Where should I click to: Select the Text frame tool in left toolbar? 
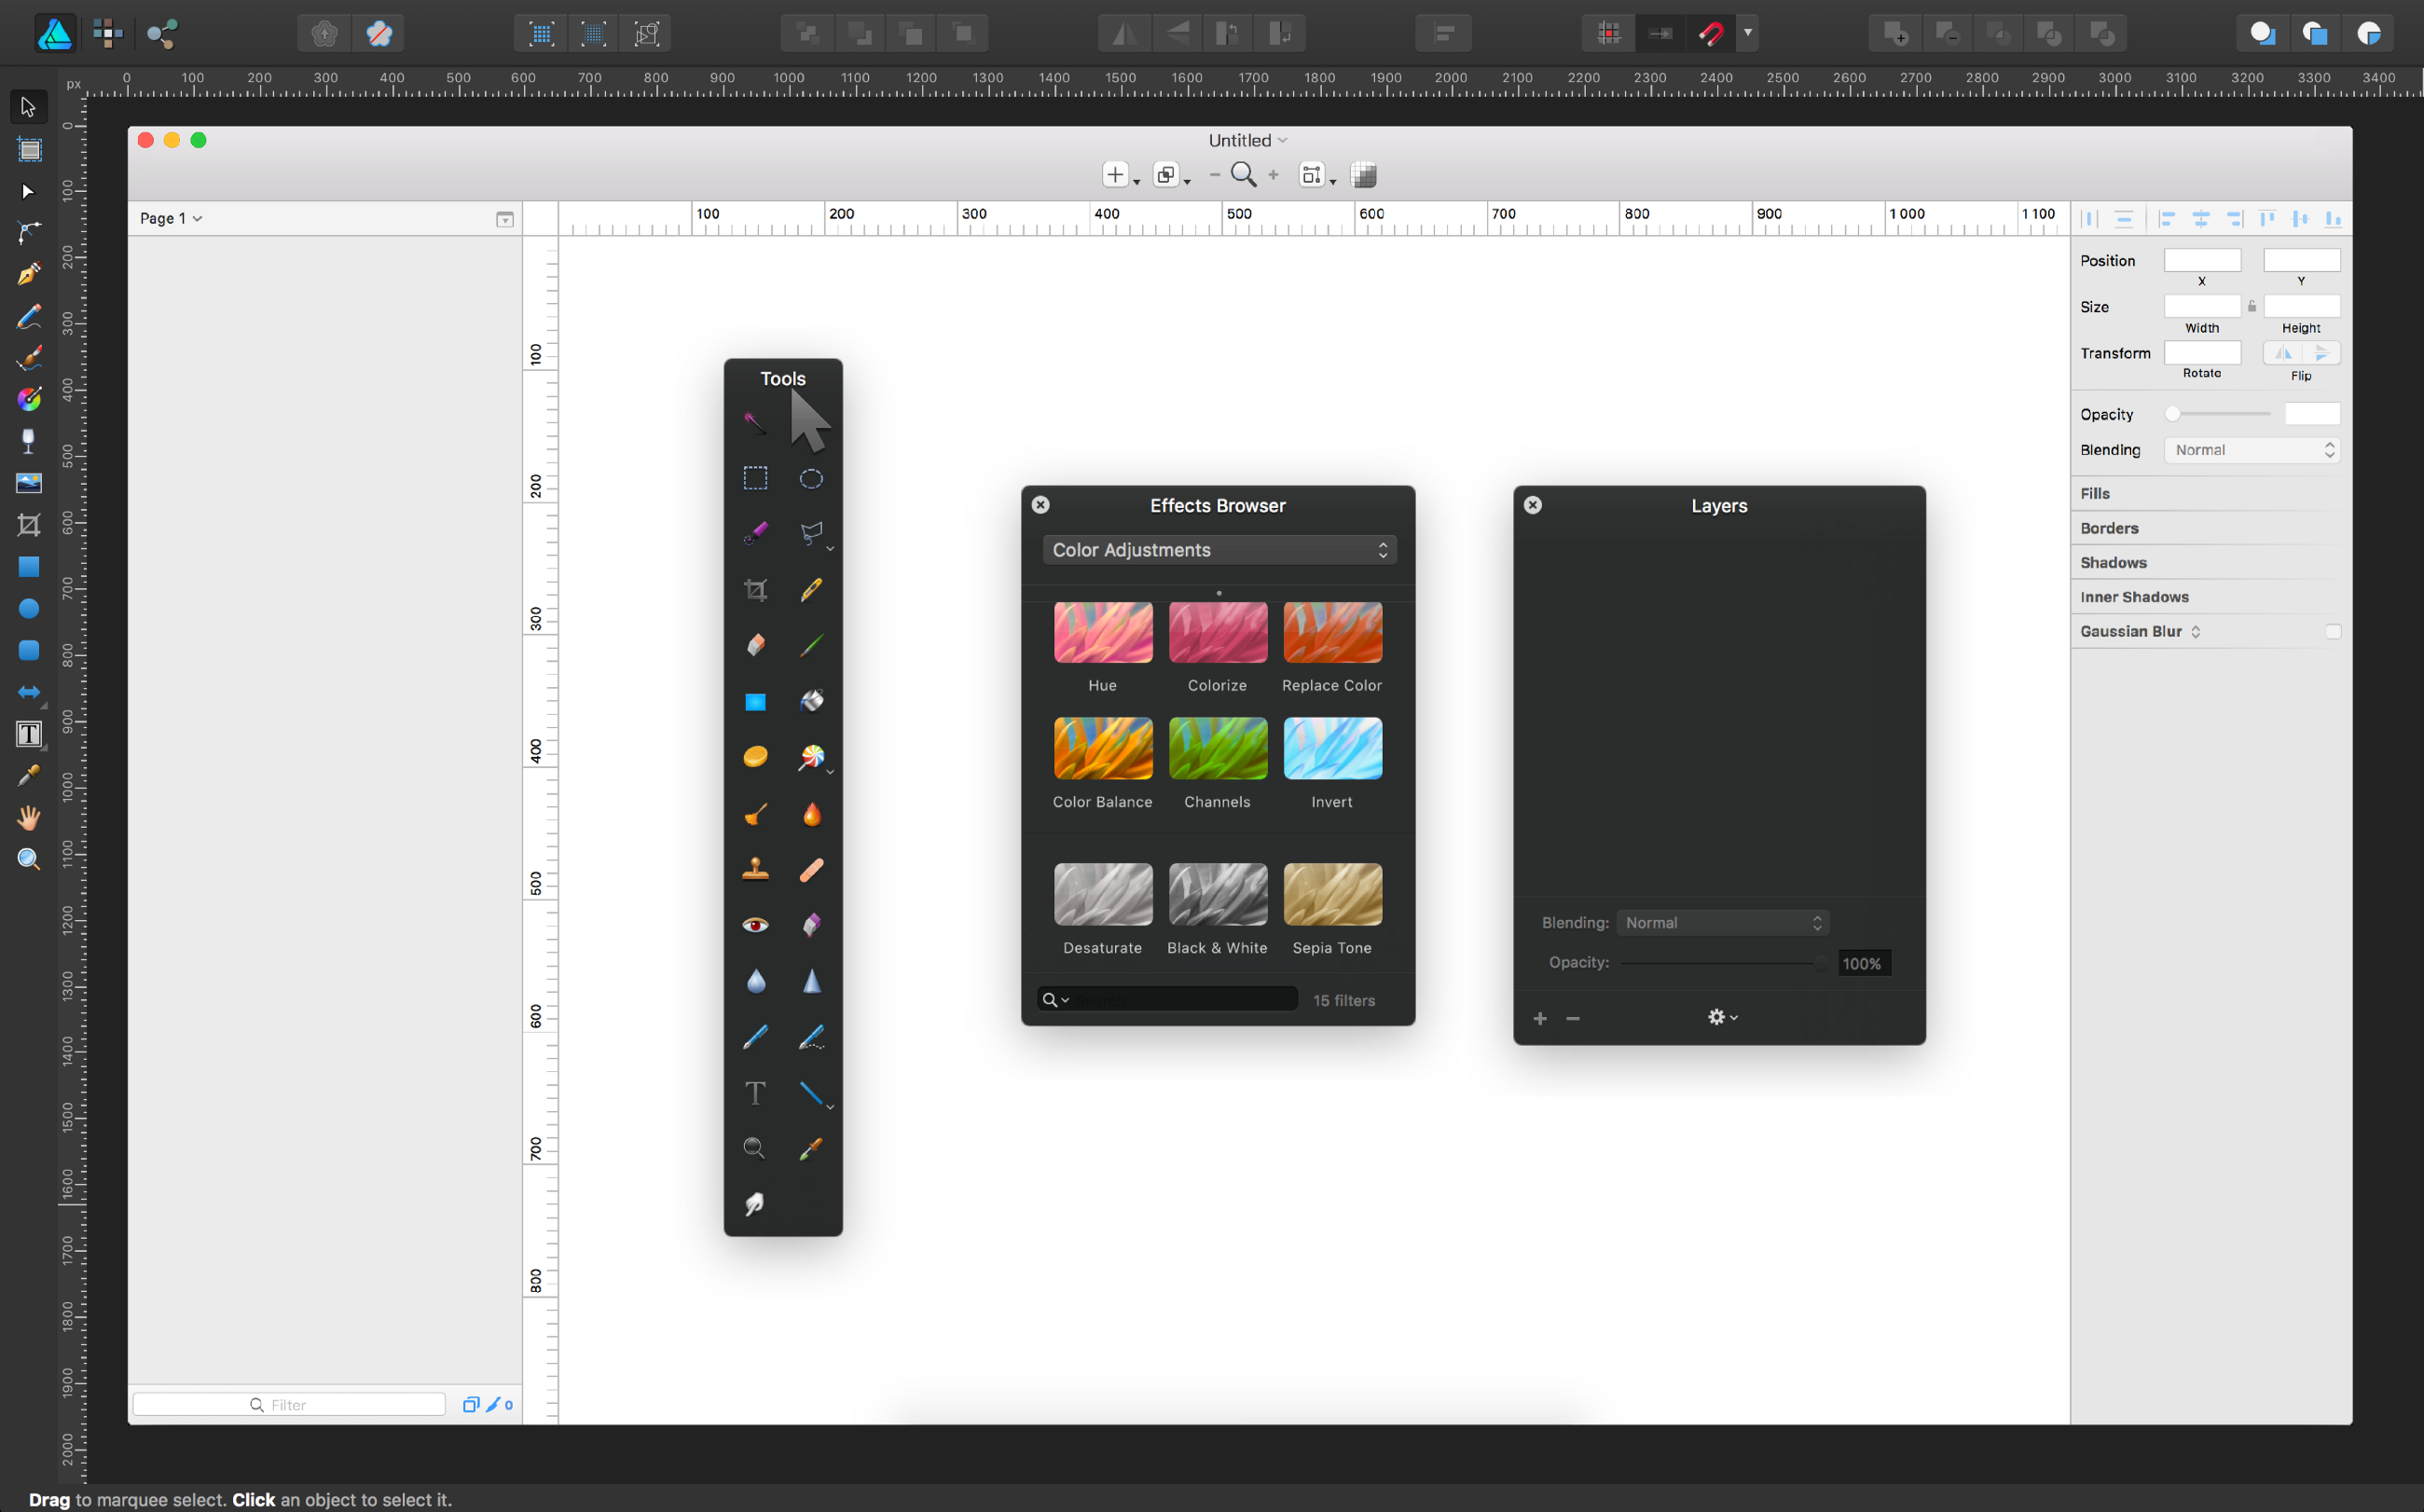click(29, 735)
